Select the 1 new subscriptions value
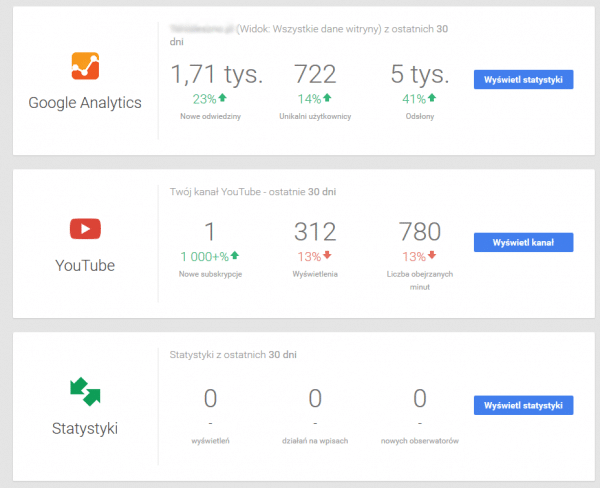This screenshot has height=488, width=600. [210, 232]
